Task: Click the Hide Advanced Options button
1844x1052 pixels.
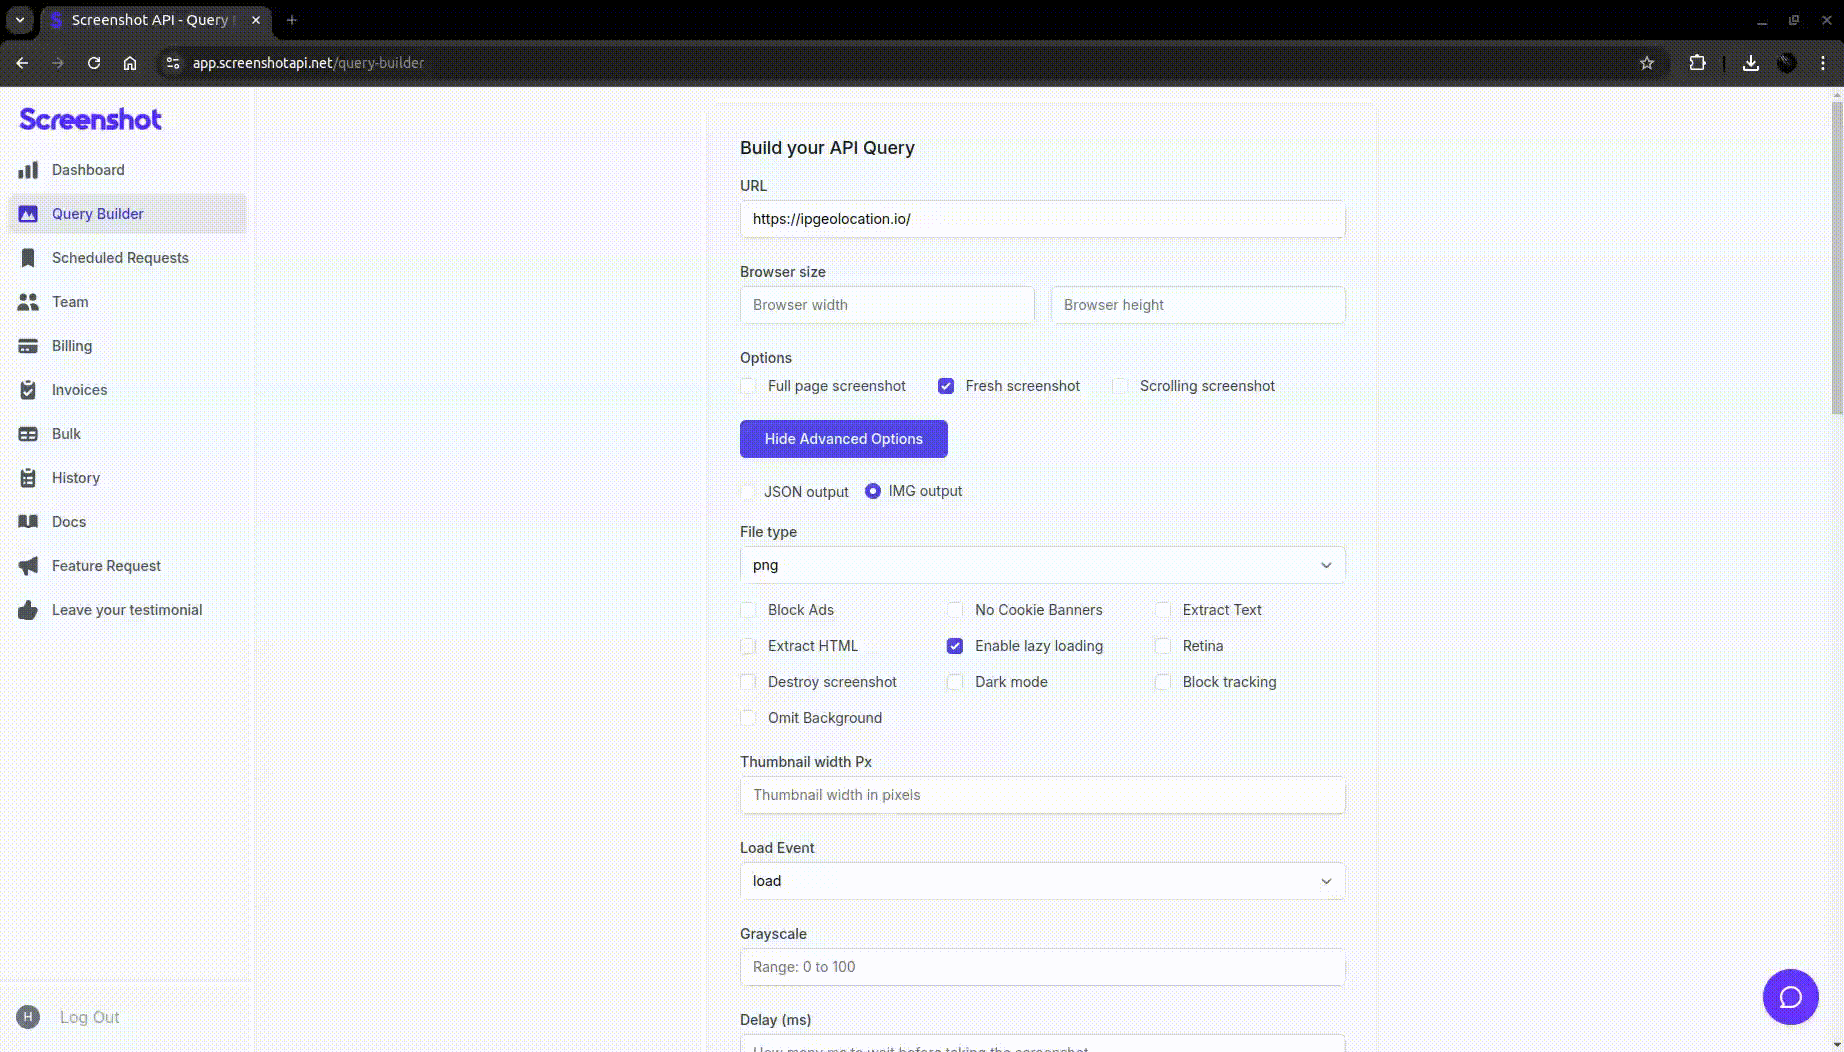Action: (843, 439)
